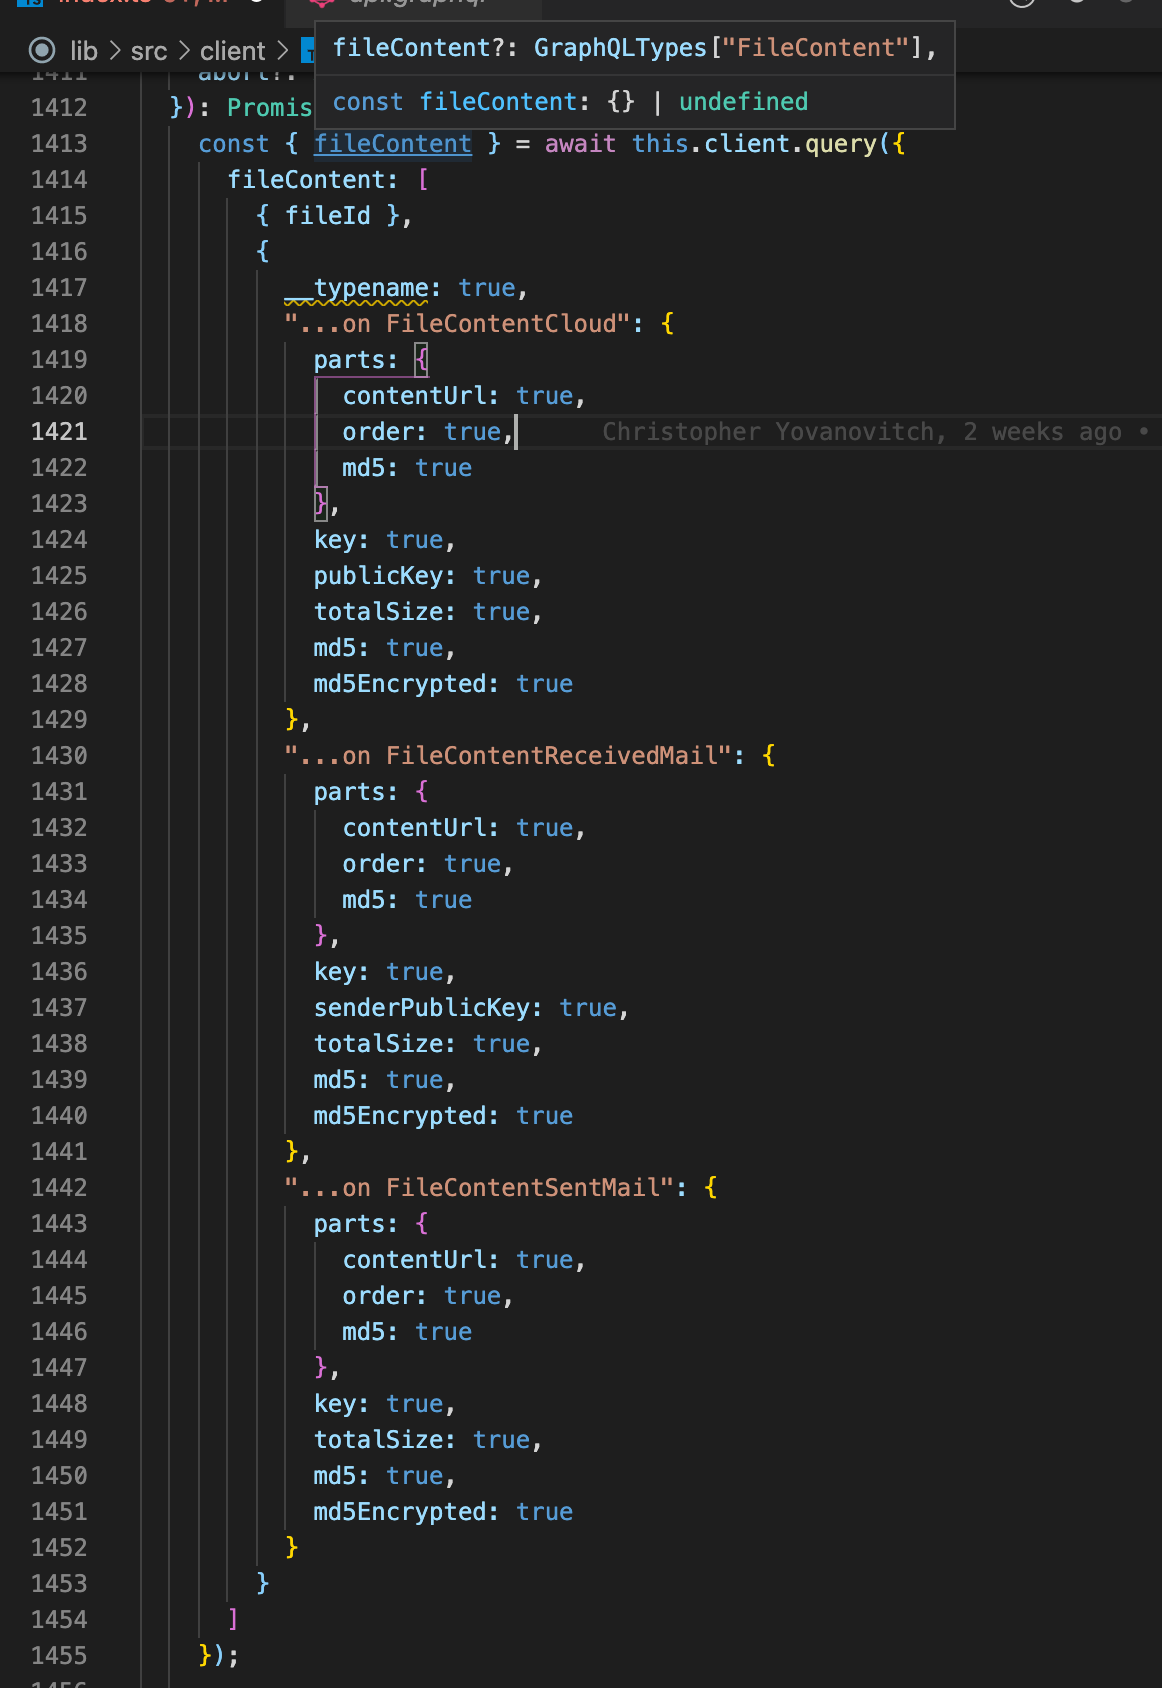Click 'md5Encrypted' on line 1428
This screenshot has width=1162, height=1688.
coord(400,684)
